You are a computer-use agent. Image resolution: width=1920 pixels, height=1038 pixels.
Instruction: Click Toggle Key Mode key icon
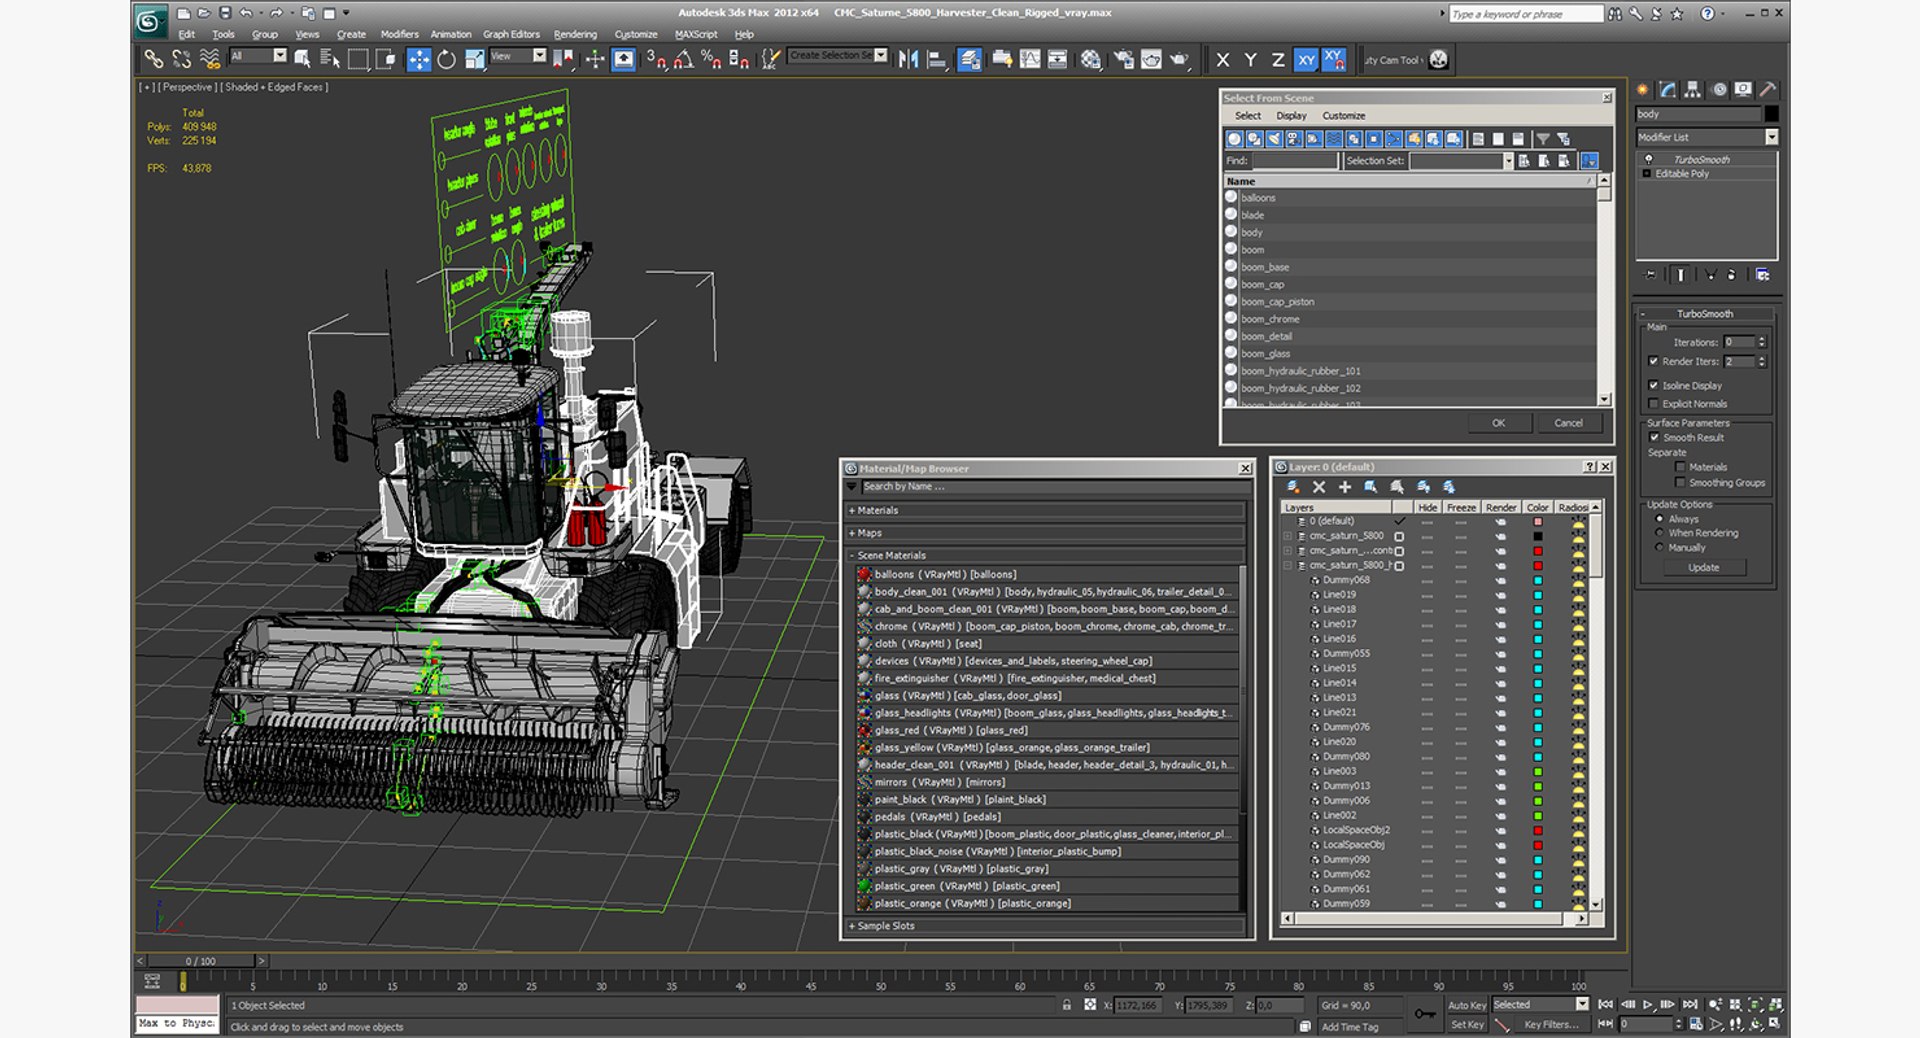1425,1014
